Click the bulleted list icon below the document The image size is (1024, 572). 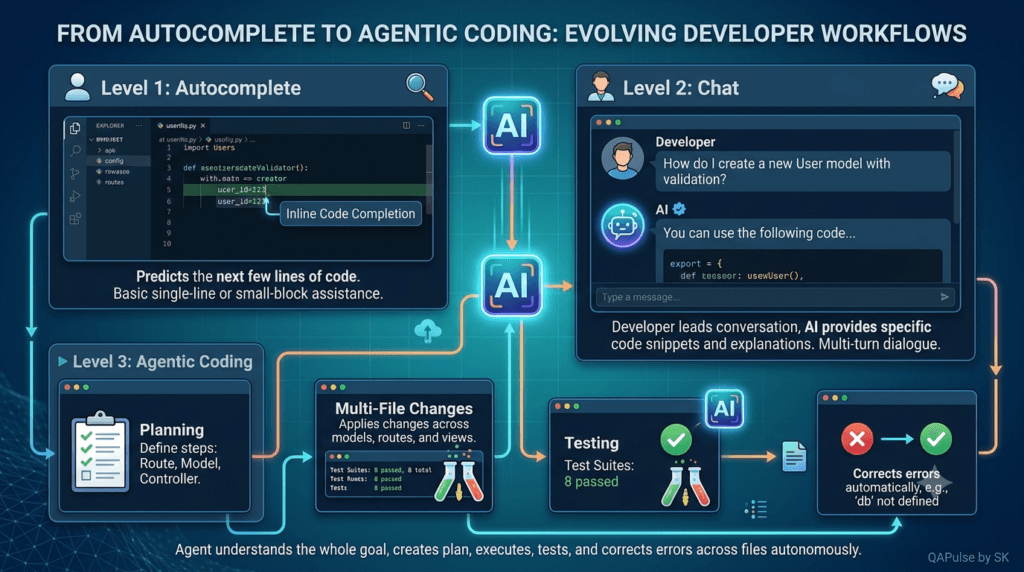pos(756,509)
